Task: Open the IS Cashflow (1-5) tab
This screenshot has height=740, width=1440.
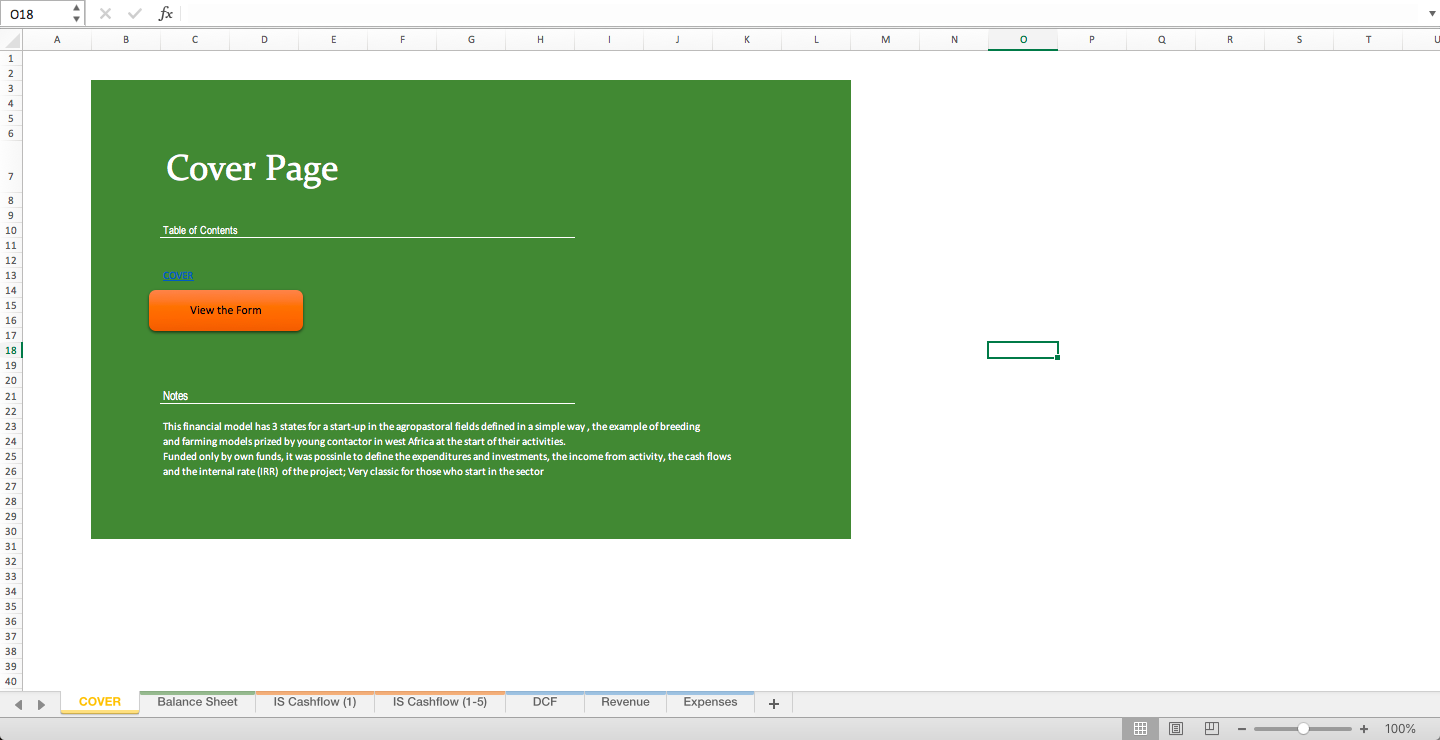Action: click(440, 702)
